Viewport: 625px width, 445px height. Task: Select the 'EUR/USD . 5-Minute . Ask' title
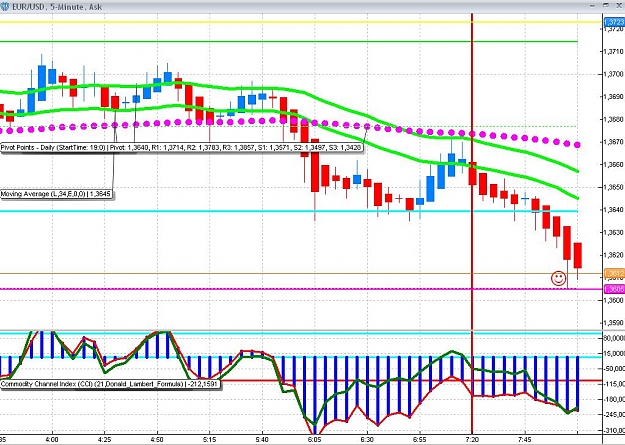click(x=57, y=7)
